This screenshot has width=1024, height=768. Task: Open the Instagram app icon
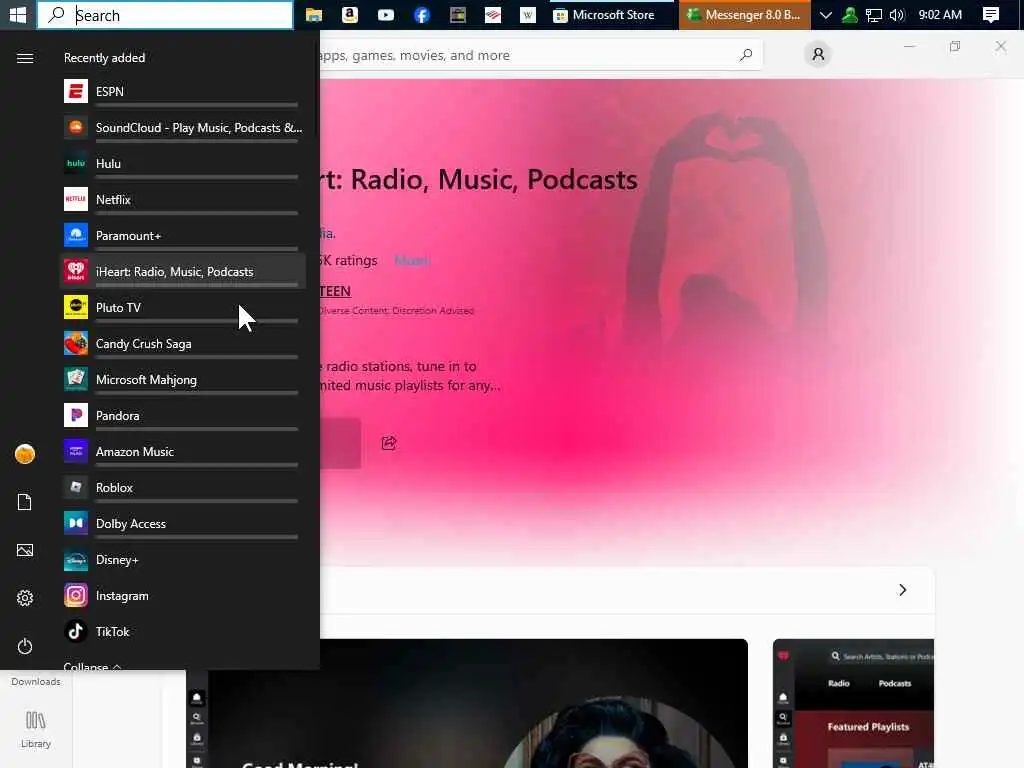tap(76, 596)
